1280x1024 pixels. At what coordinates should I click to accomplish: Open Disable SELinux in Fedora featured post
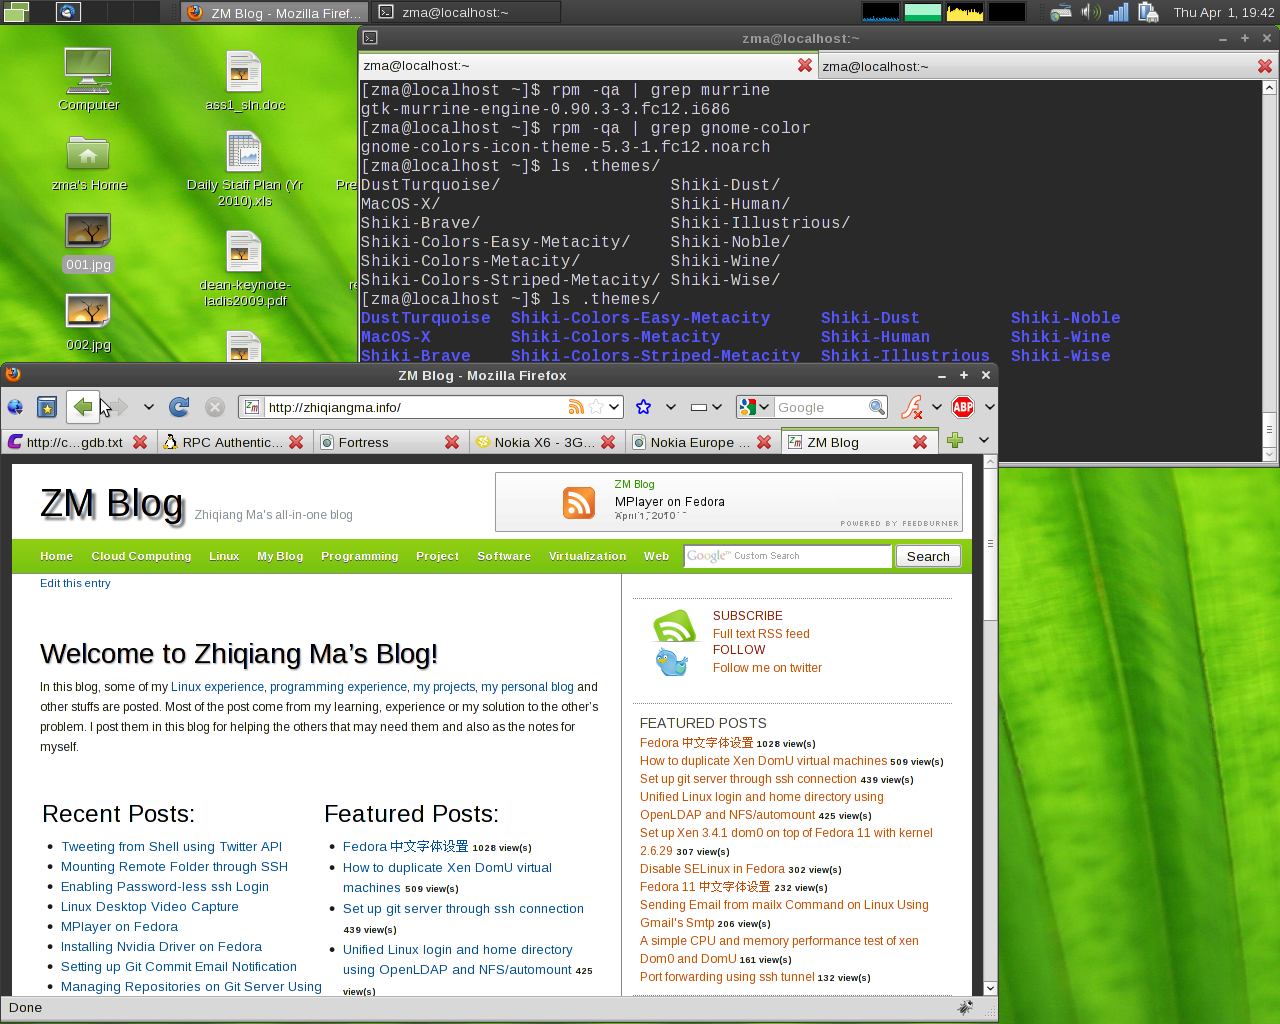point(712,869)
